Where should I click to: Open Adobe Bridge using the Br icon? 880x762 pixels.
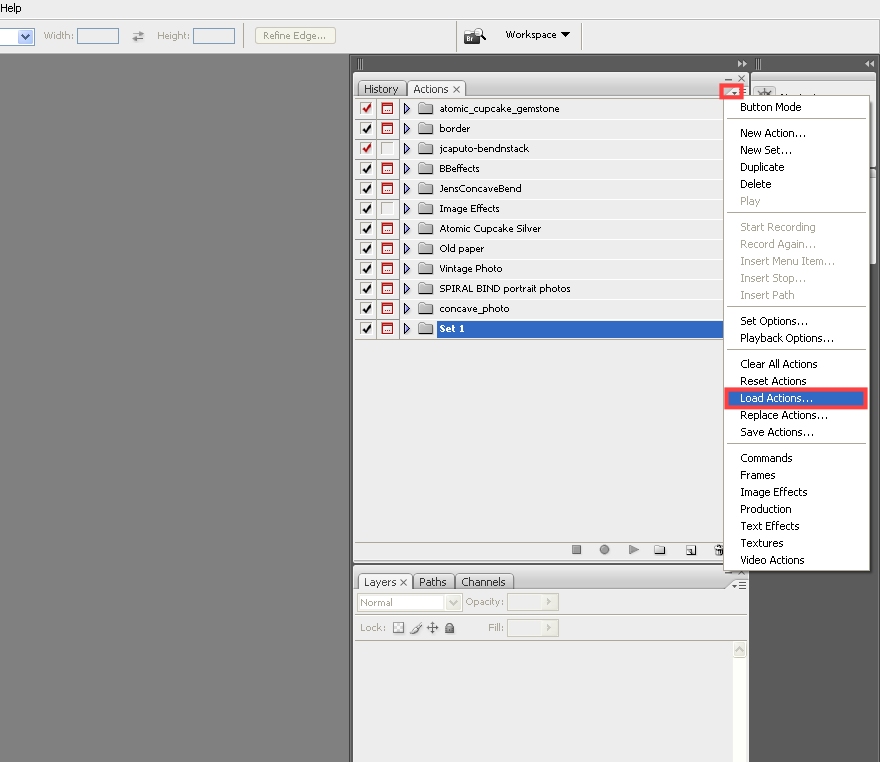(x=475, y=36)
